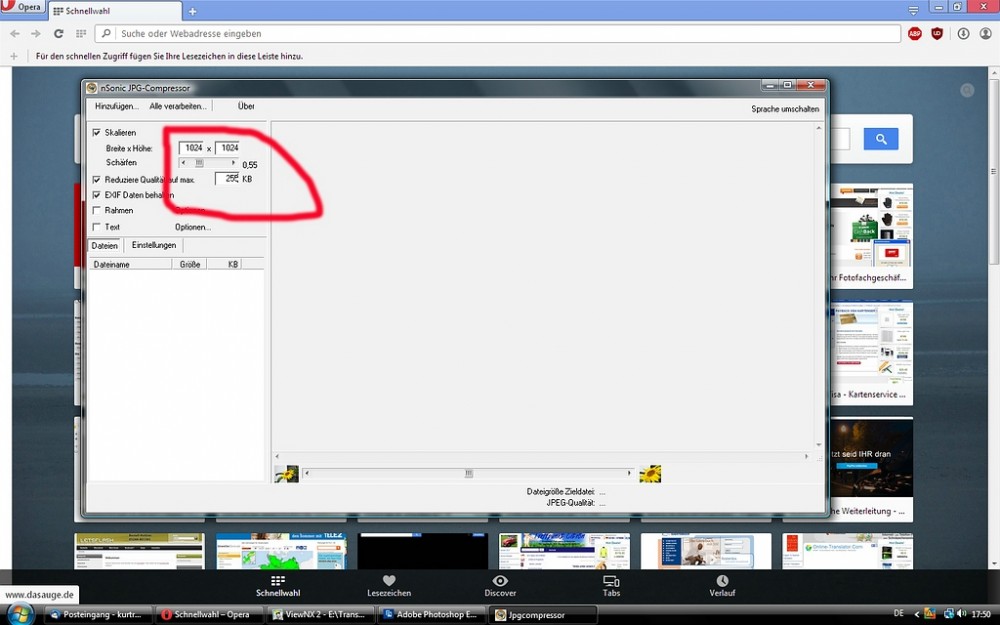Open the Opera main menu button
The height and width of the screenshot is (625, 1000).
point(22,7)
